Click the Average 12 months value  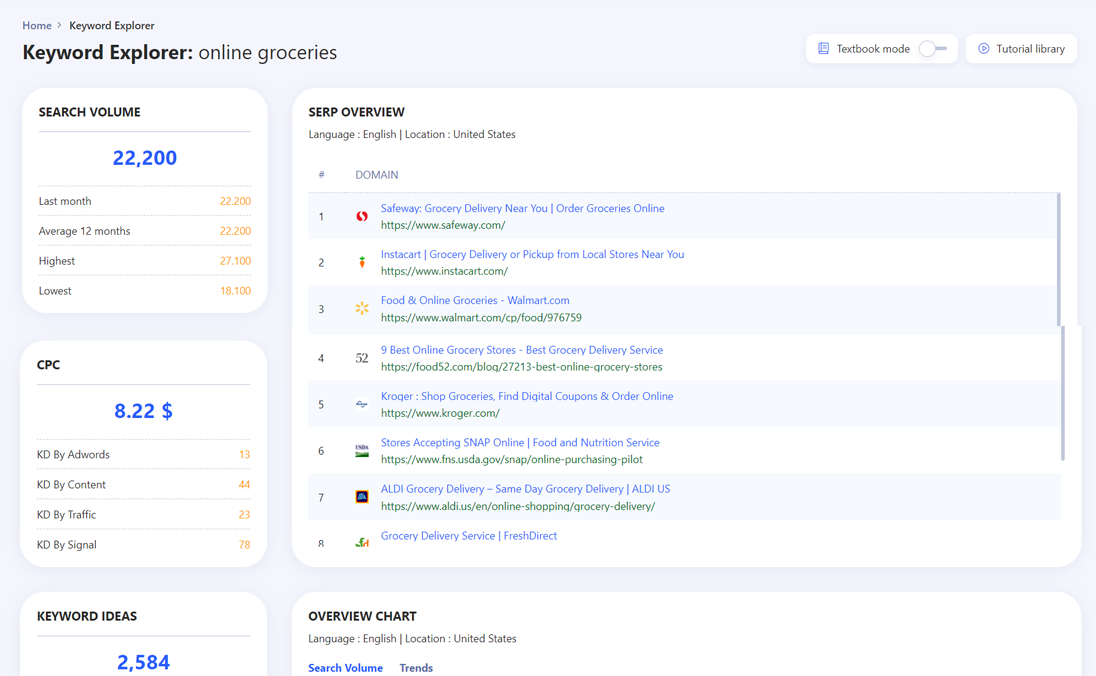tap(236, 231)
